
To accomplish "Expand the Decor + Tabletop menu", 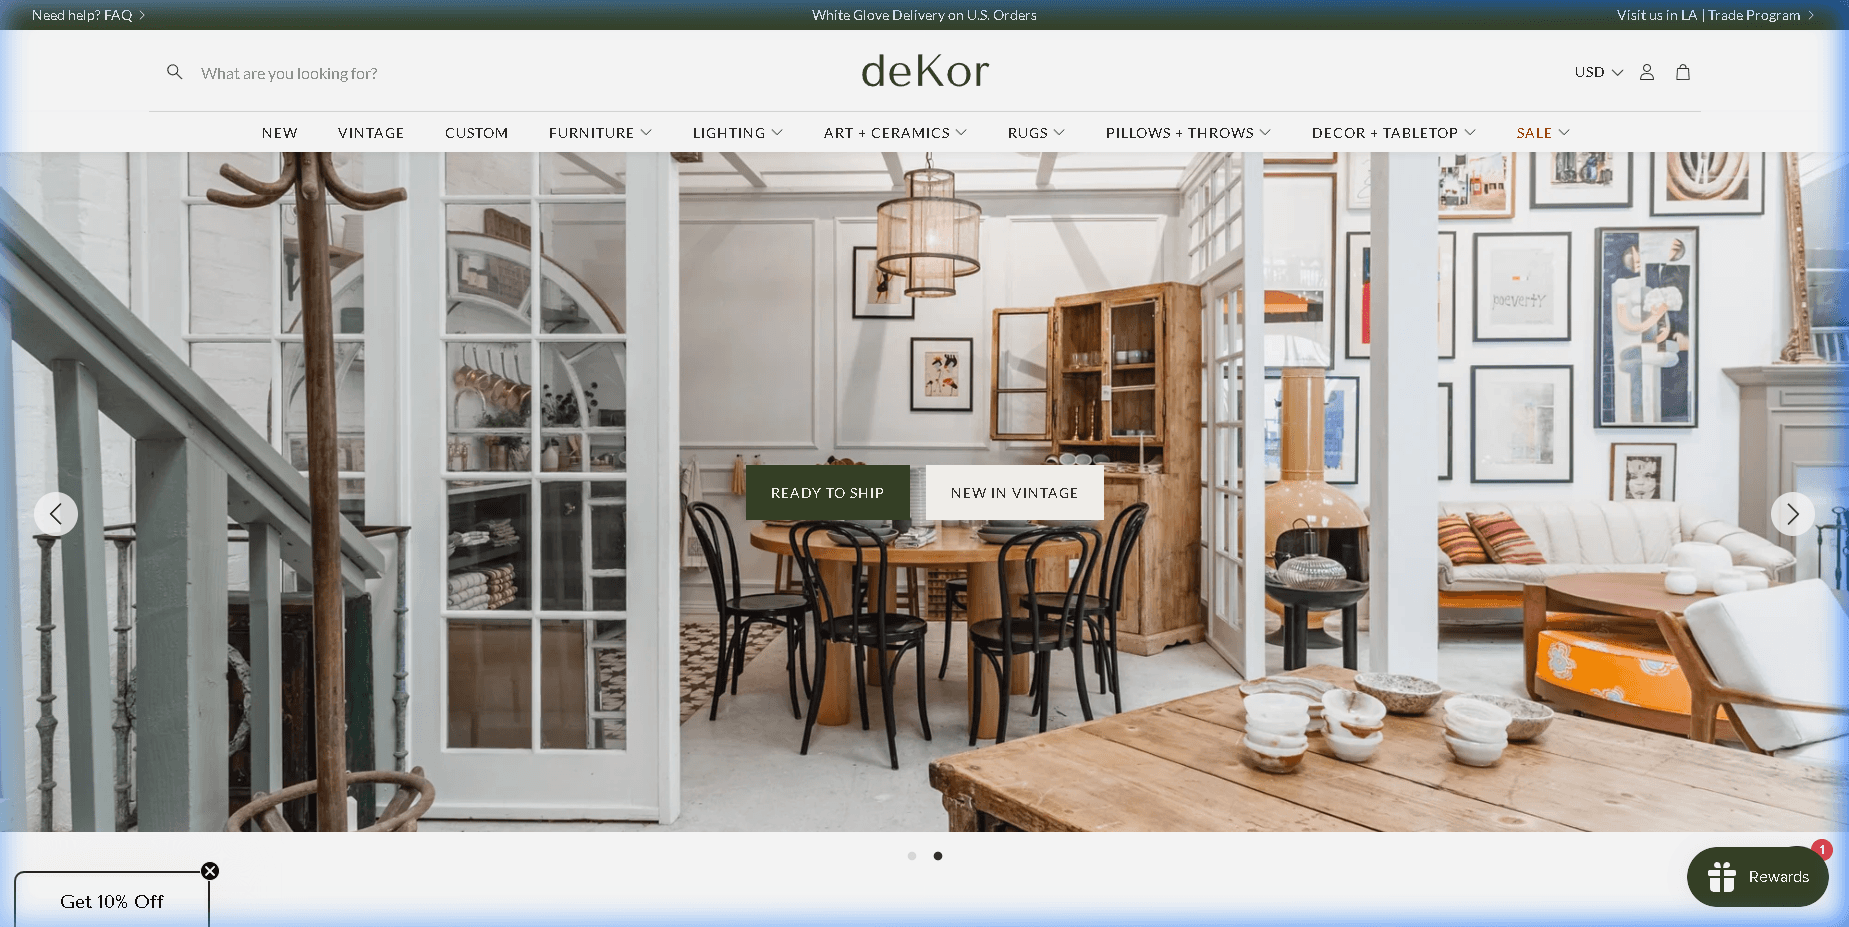I will pos(1393,133).
